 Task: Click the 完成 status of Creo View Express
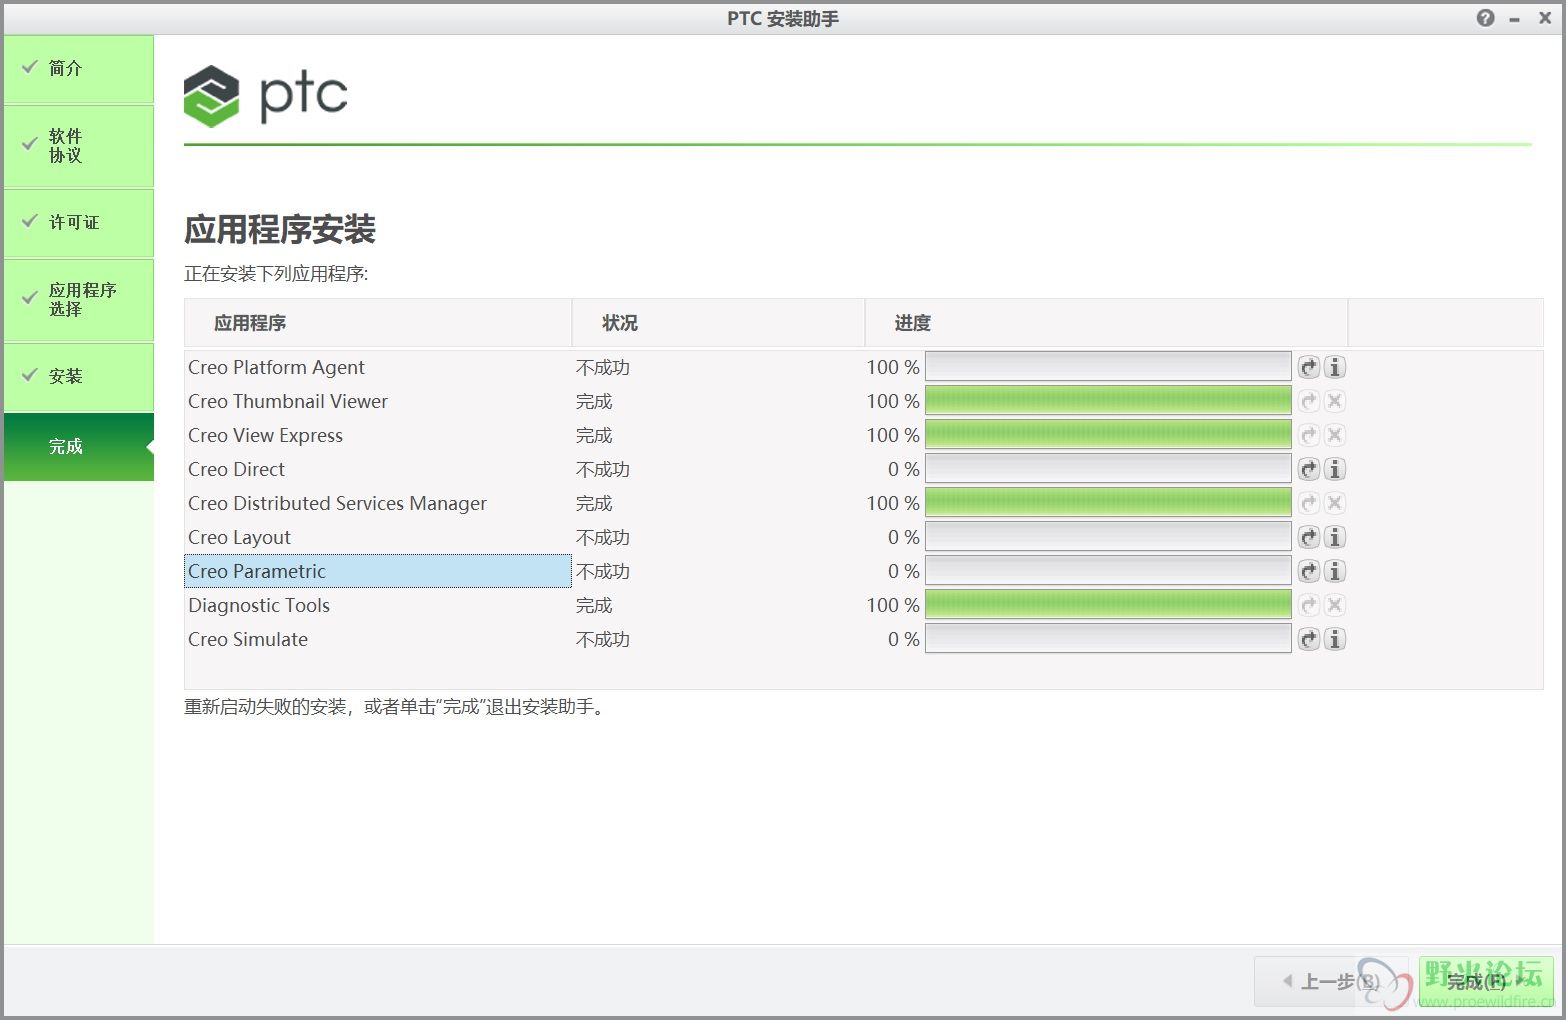point(594,435)
